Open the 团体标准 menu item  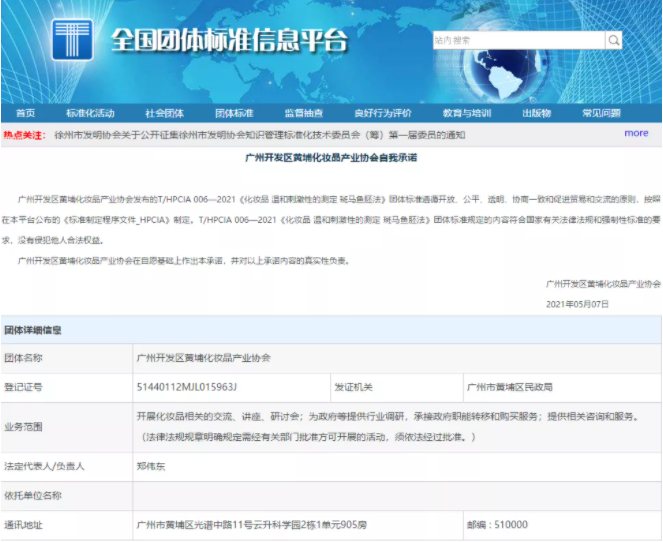(x=234, y=113)
